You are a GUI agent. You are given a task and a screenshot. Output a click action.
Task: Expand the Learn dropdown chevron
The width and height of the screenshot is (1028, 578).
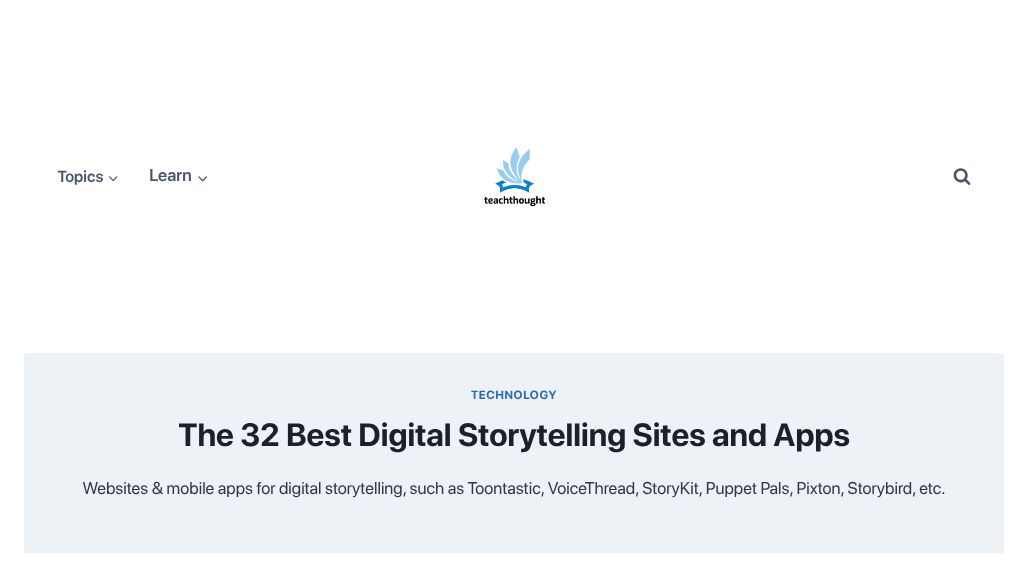point(203,178)
